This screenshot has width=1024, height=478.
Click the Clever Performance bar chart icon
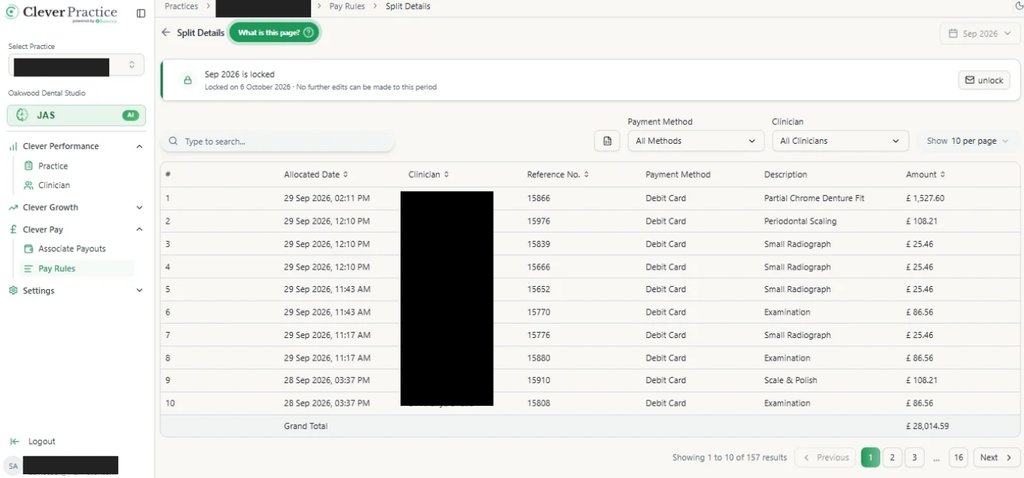pos(13,146)
